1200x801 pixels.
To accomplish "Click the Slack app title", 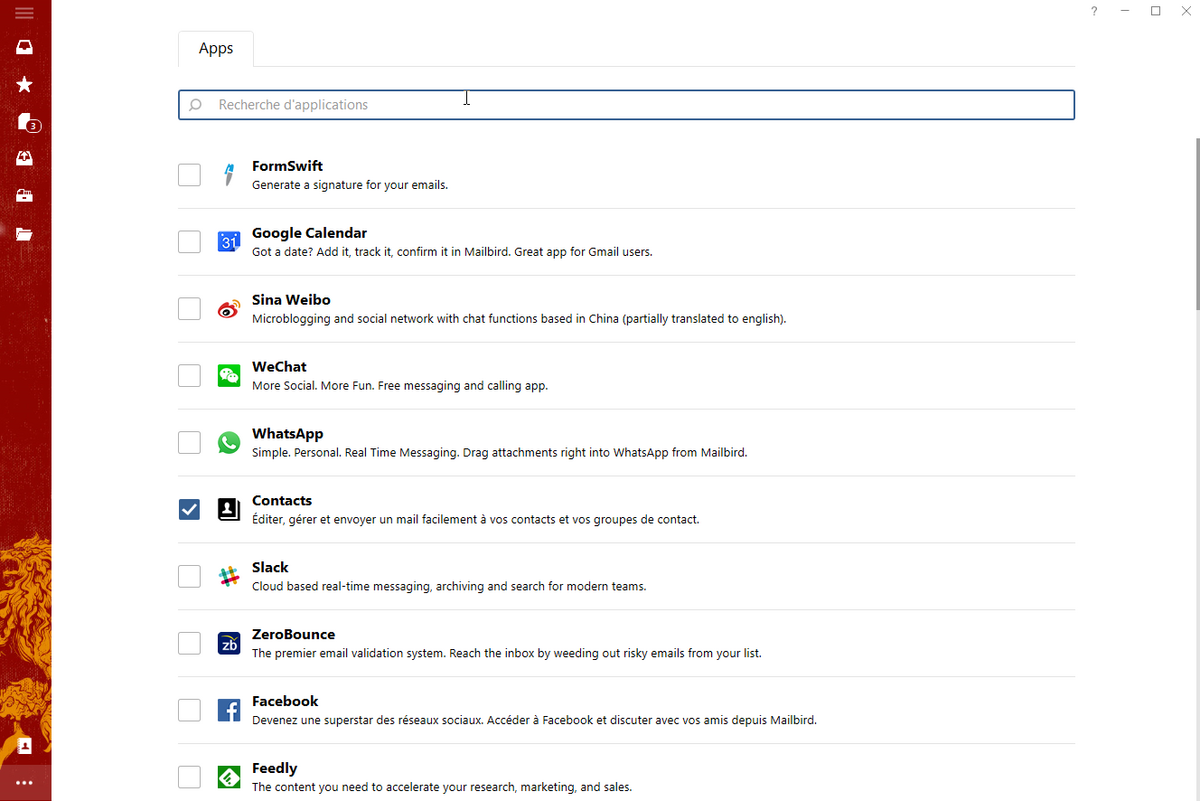I will [270, 568].
